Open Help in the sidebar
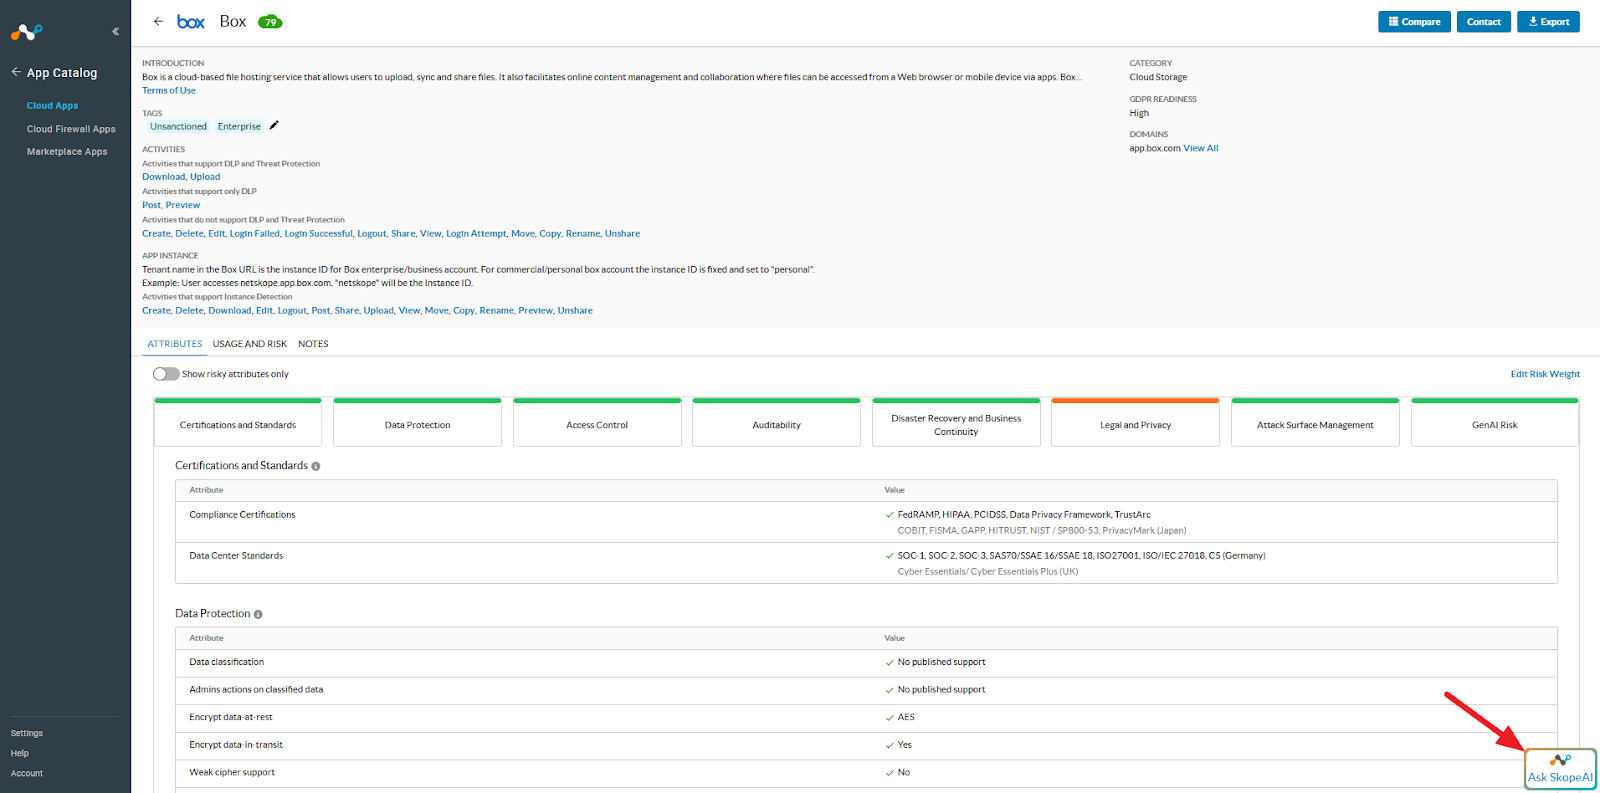The image size is (1600, 793). pos(20,753)
